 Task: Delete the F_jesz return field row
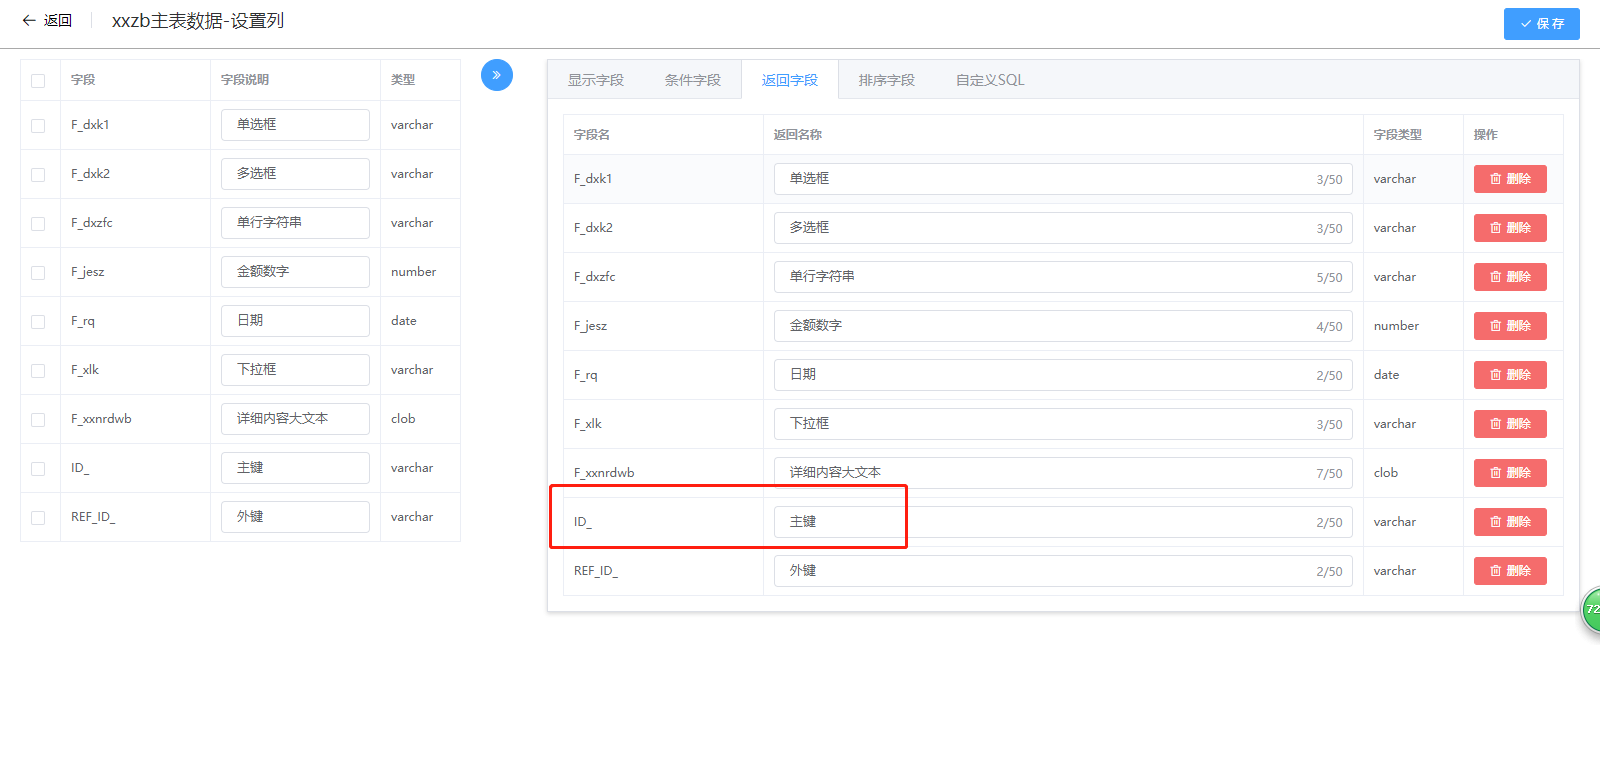pos(1509,326)
